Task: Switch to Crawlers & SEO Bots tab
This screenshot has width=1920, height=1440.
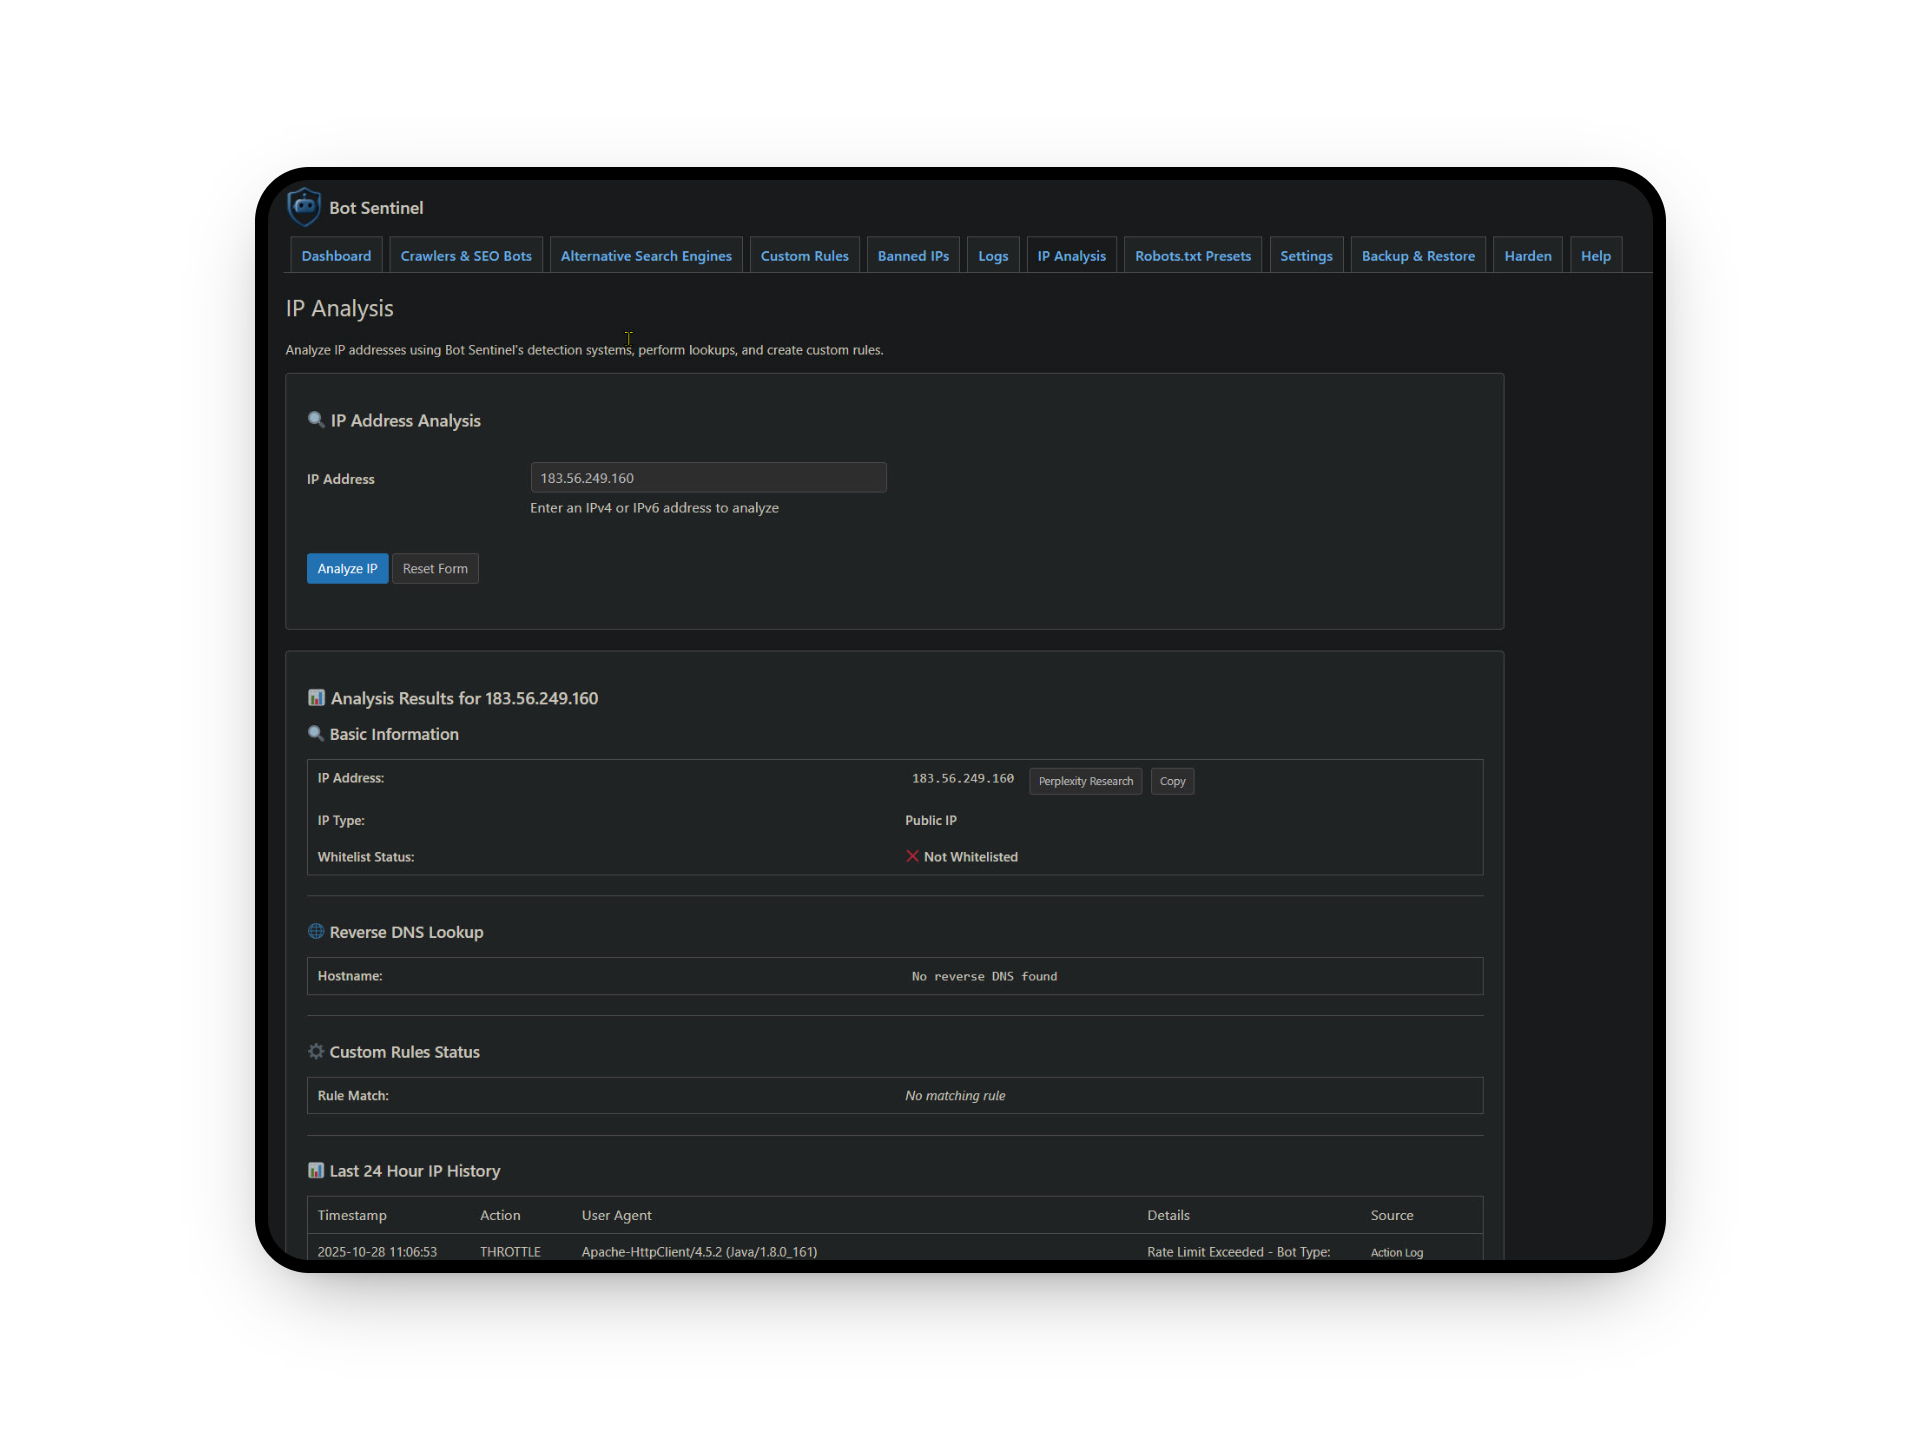Action: coord(466,256)
